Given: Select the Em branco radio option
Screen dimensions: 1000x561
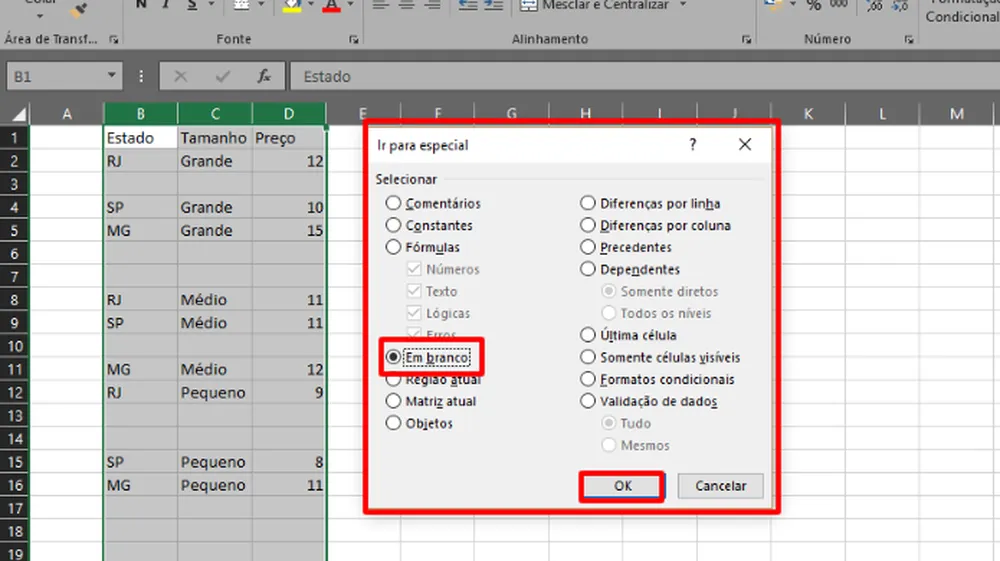Looking at the screenshot, I should point(428,358).
